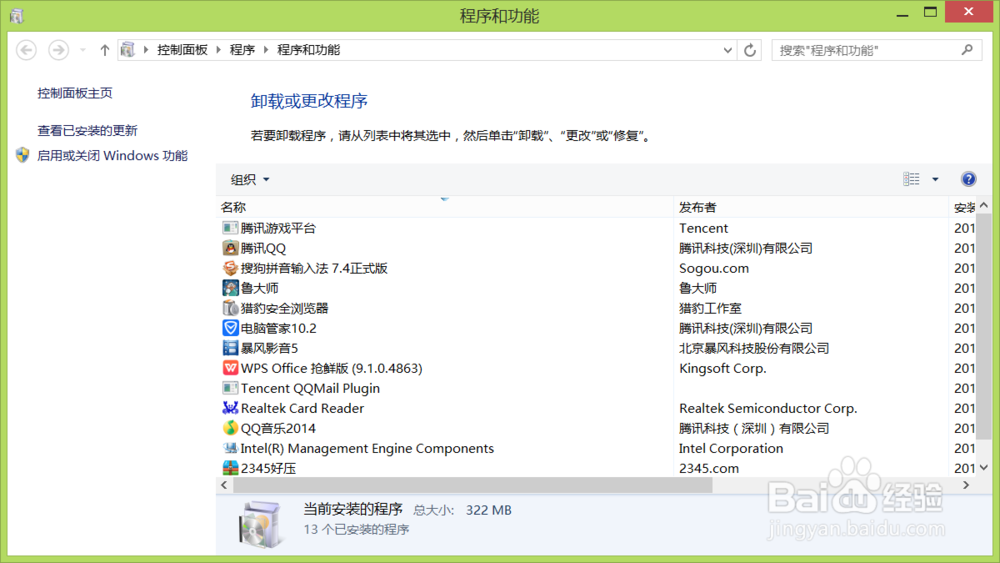Image resolution: width=1000 pixels, height=563 pixels.
Task: Click Realtek Semiconductor Corp. publisher cell
Action: click(x=768, y=408)
